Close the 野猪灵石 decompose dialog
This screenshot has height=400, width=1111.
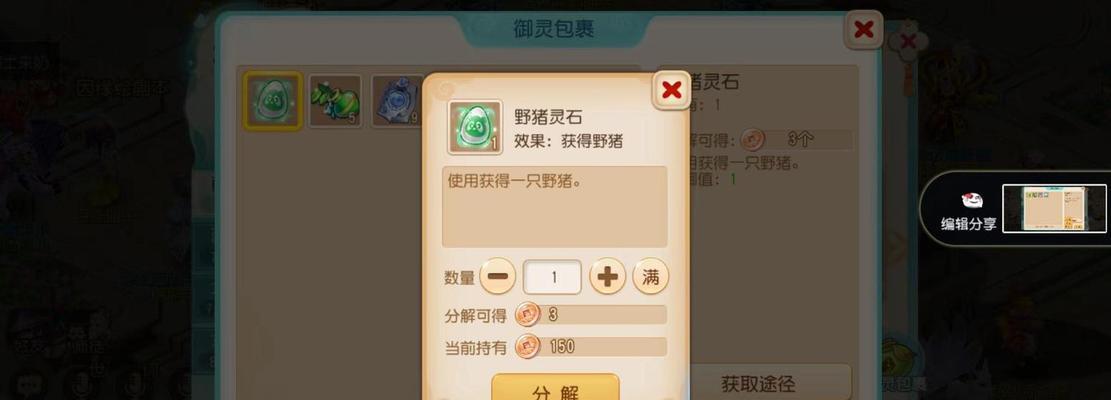pos(671,90)
